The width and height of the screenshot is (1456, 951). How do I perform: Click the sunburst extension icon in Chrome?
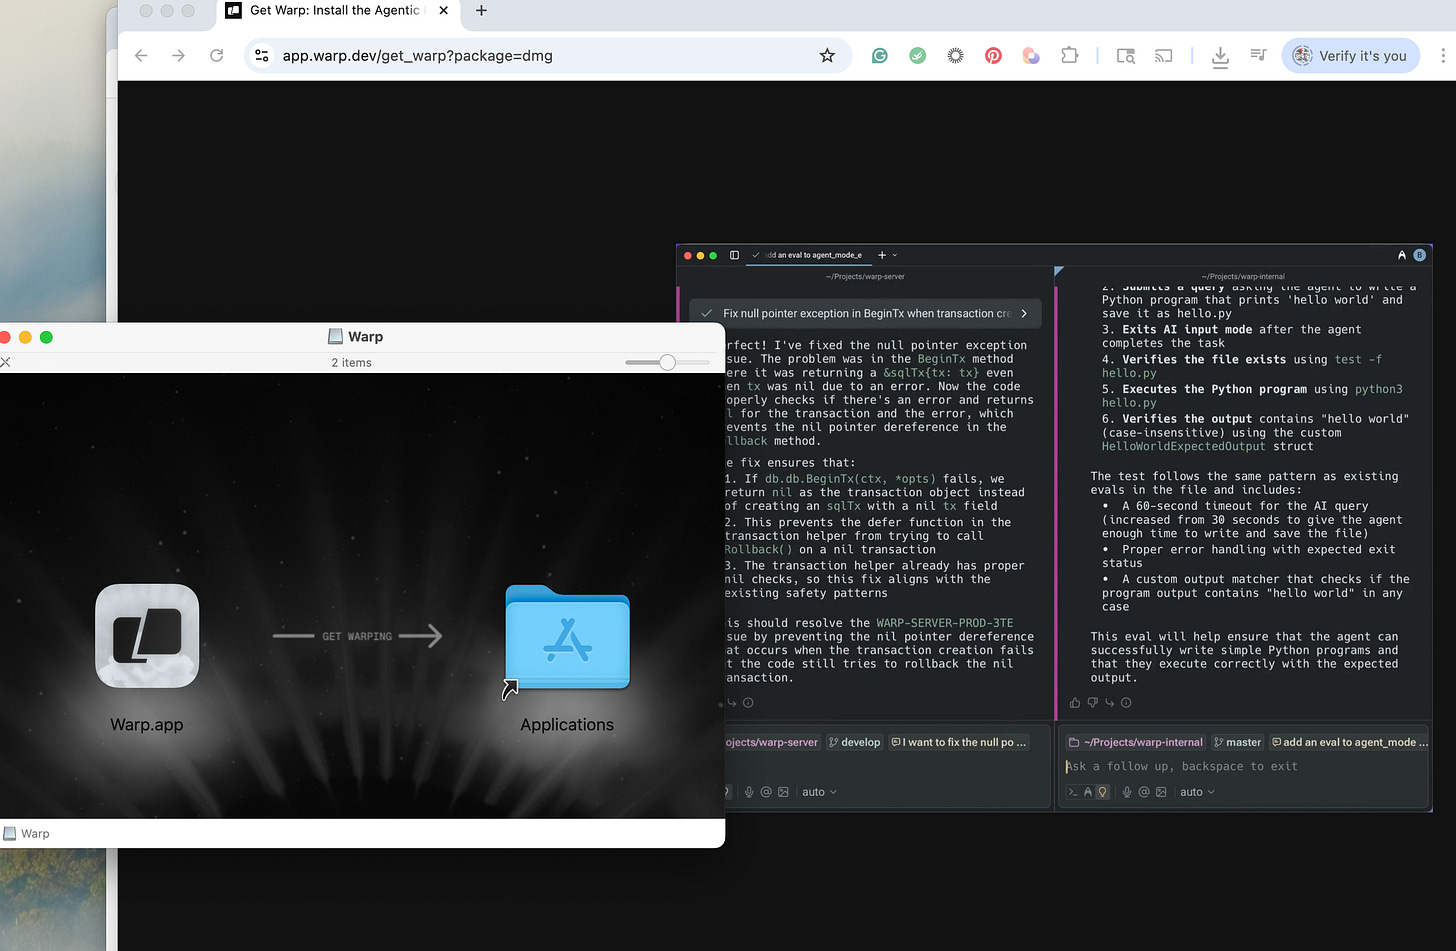pyautogui.click(x=955, y=56)
